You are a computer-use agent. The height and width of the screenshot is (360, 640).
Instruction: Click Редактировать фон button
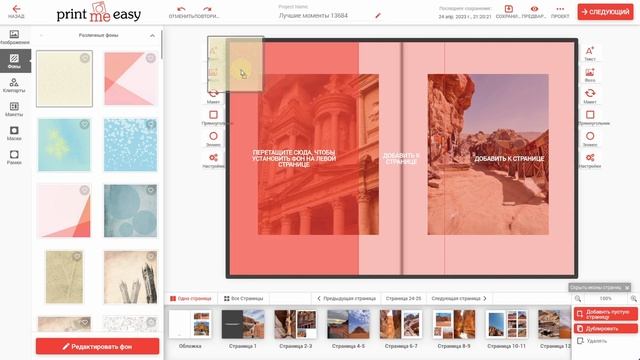[98, 347]
